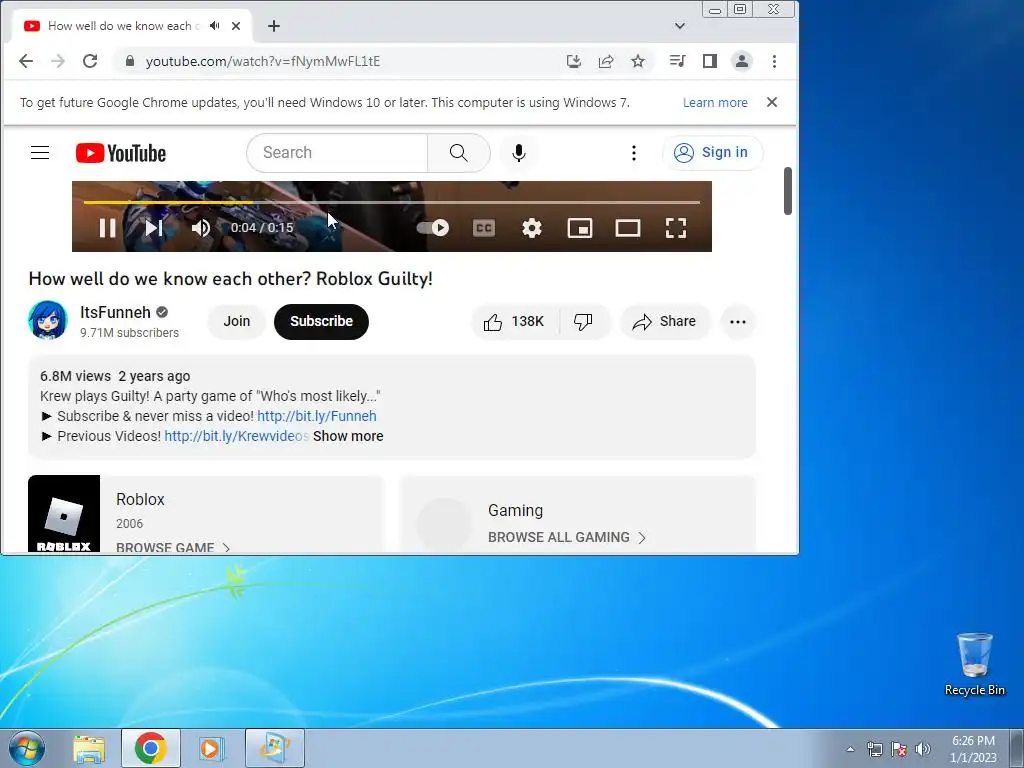Viewport: 1024px width, 768px height.
Task: Browse all Gaming videos
Action: click(x=567, y=537)
